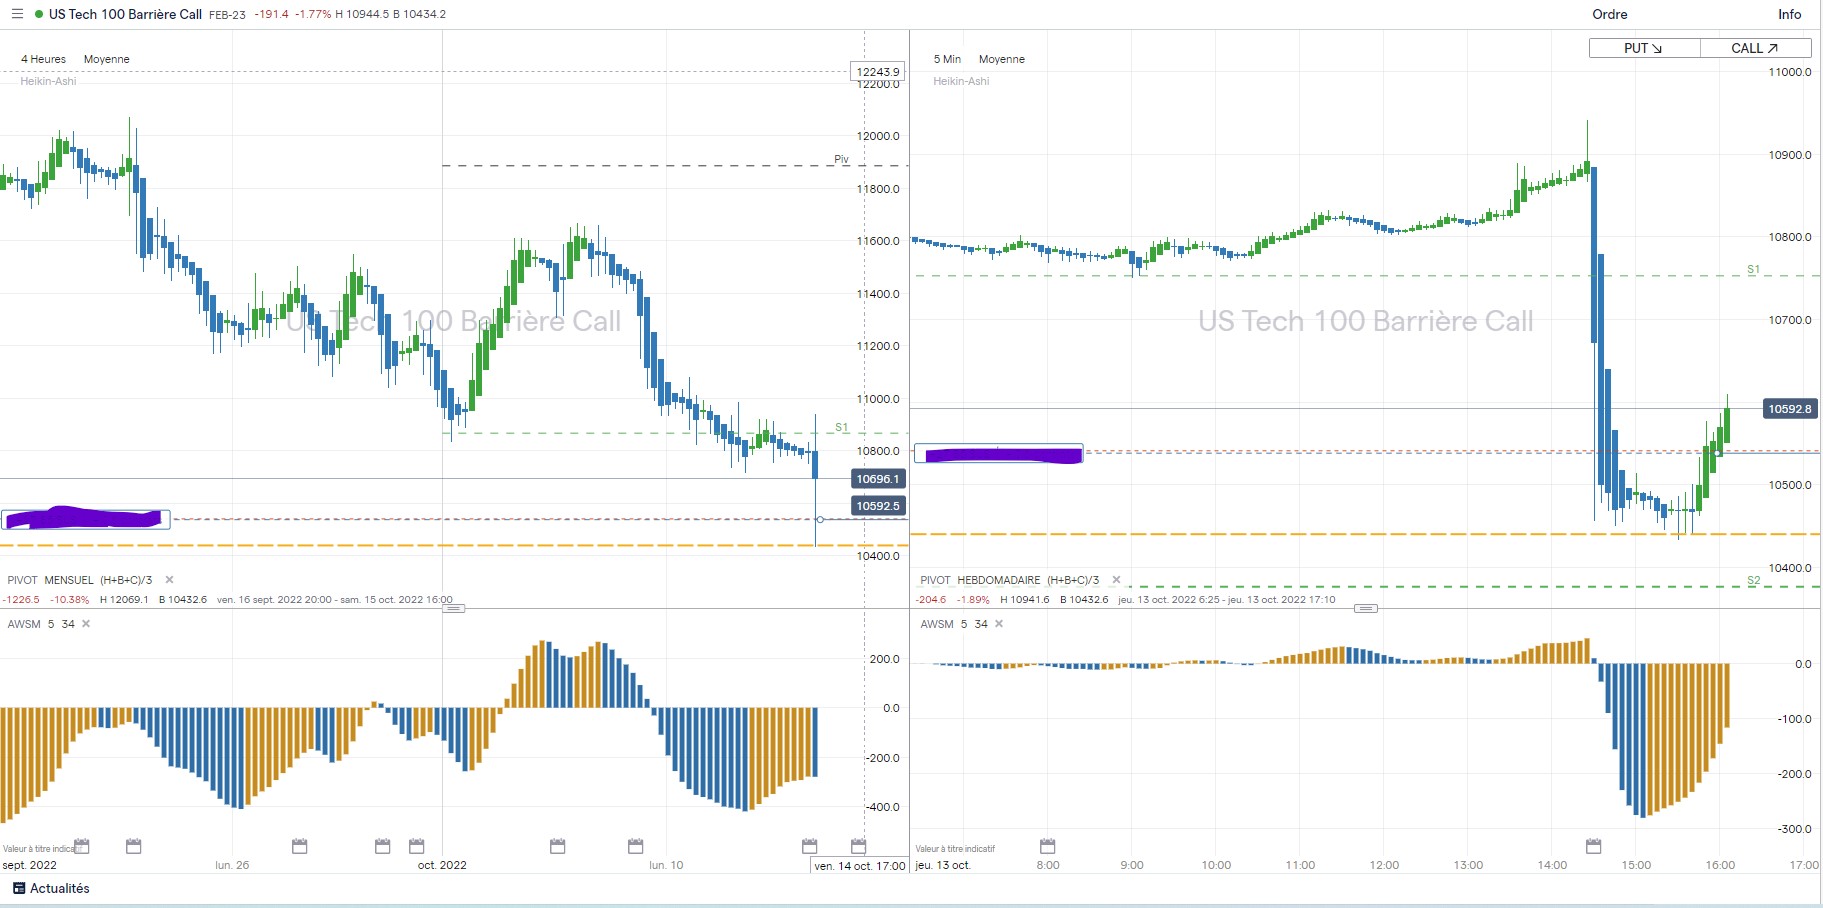This screenshot has width=1823, height=908.
Task: Change the 5 Min timeframe selector
Action: (947, 59)
